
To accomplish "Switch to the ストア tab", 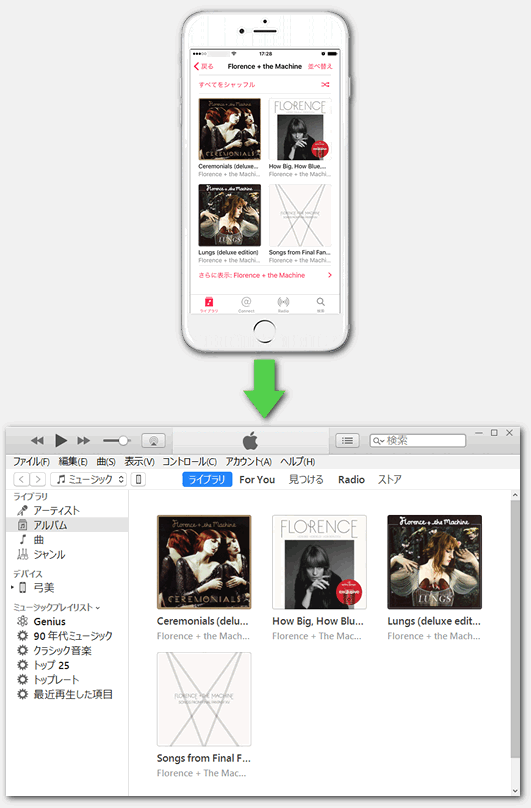I will pyautogui.click(x=389, y=480).
